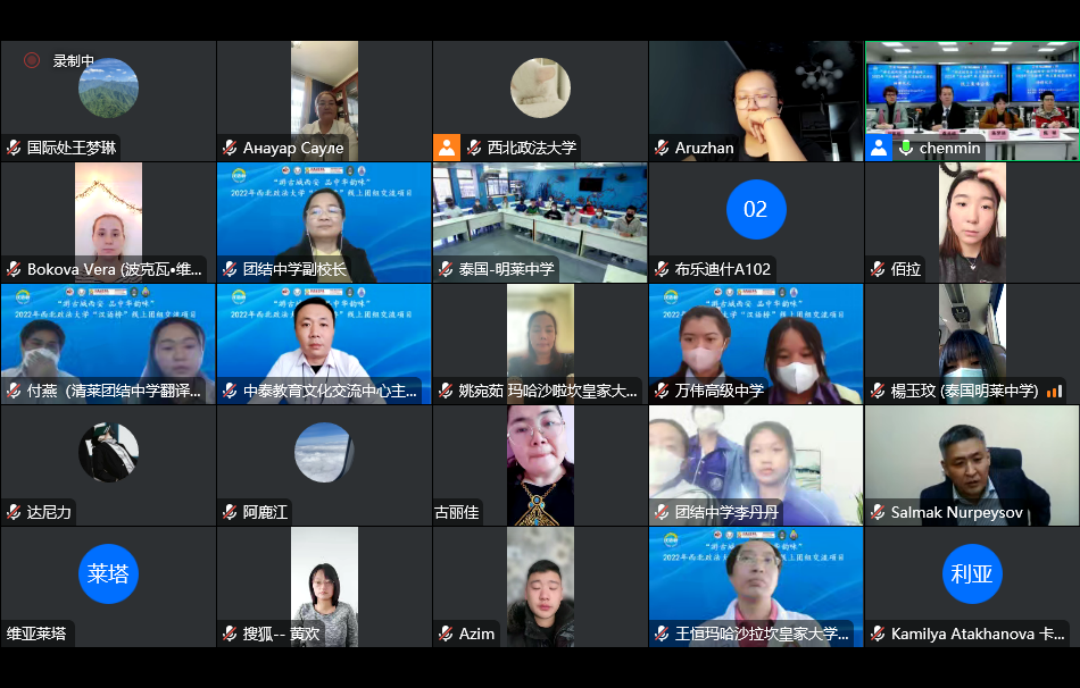Click the 团结中学副校长 name label

coord(294,269)
